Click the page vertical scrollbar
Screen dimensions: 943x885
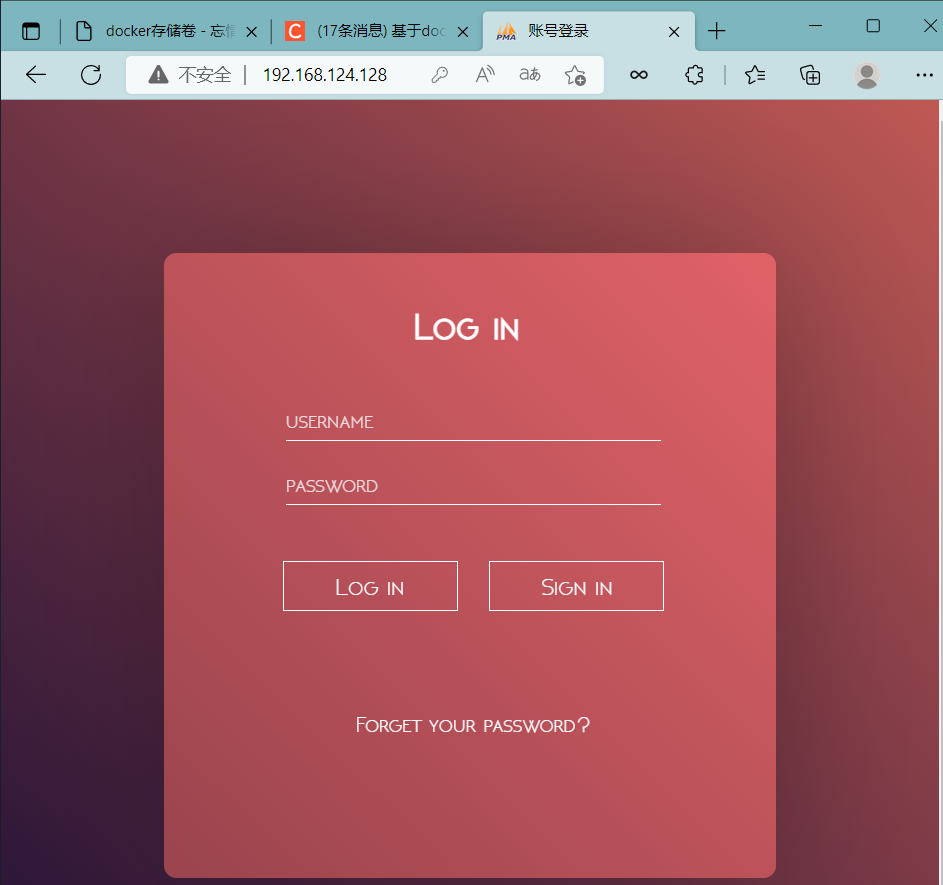click(x=940, y=492)
